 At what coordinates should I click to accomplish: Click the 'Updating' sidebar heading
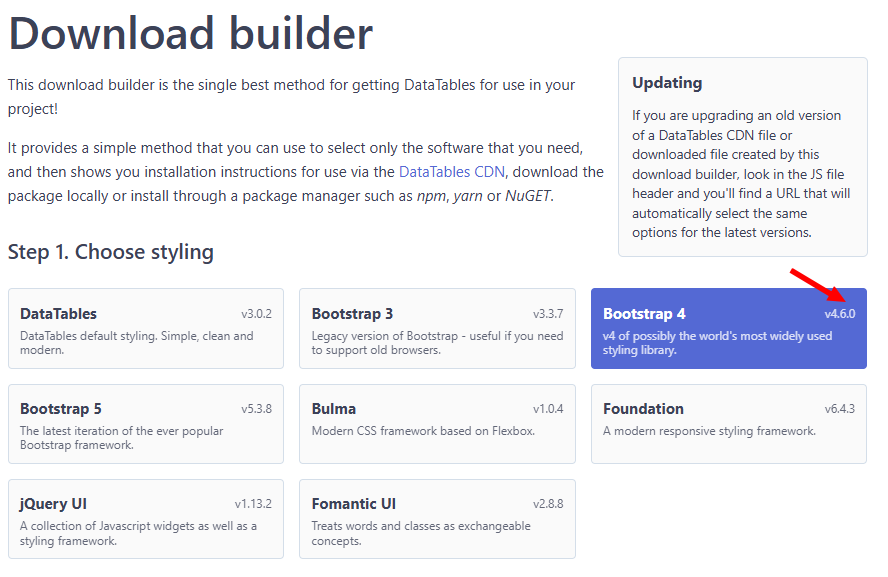(667, 83)
